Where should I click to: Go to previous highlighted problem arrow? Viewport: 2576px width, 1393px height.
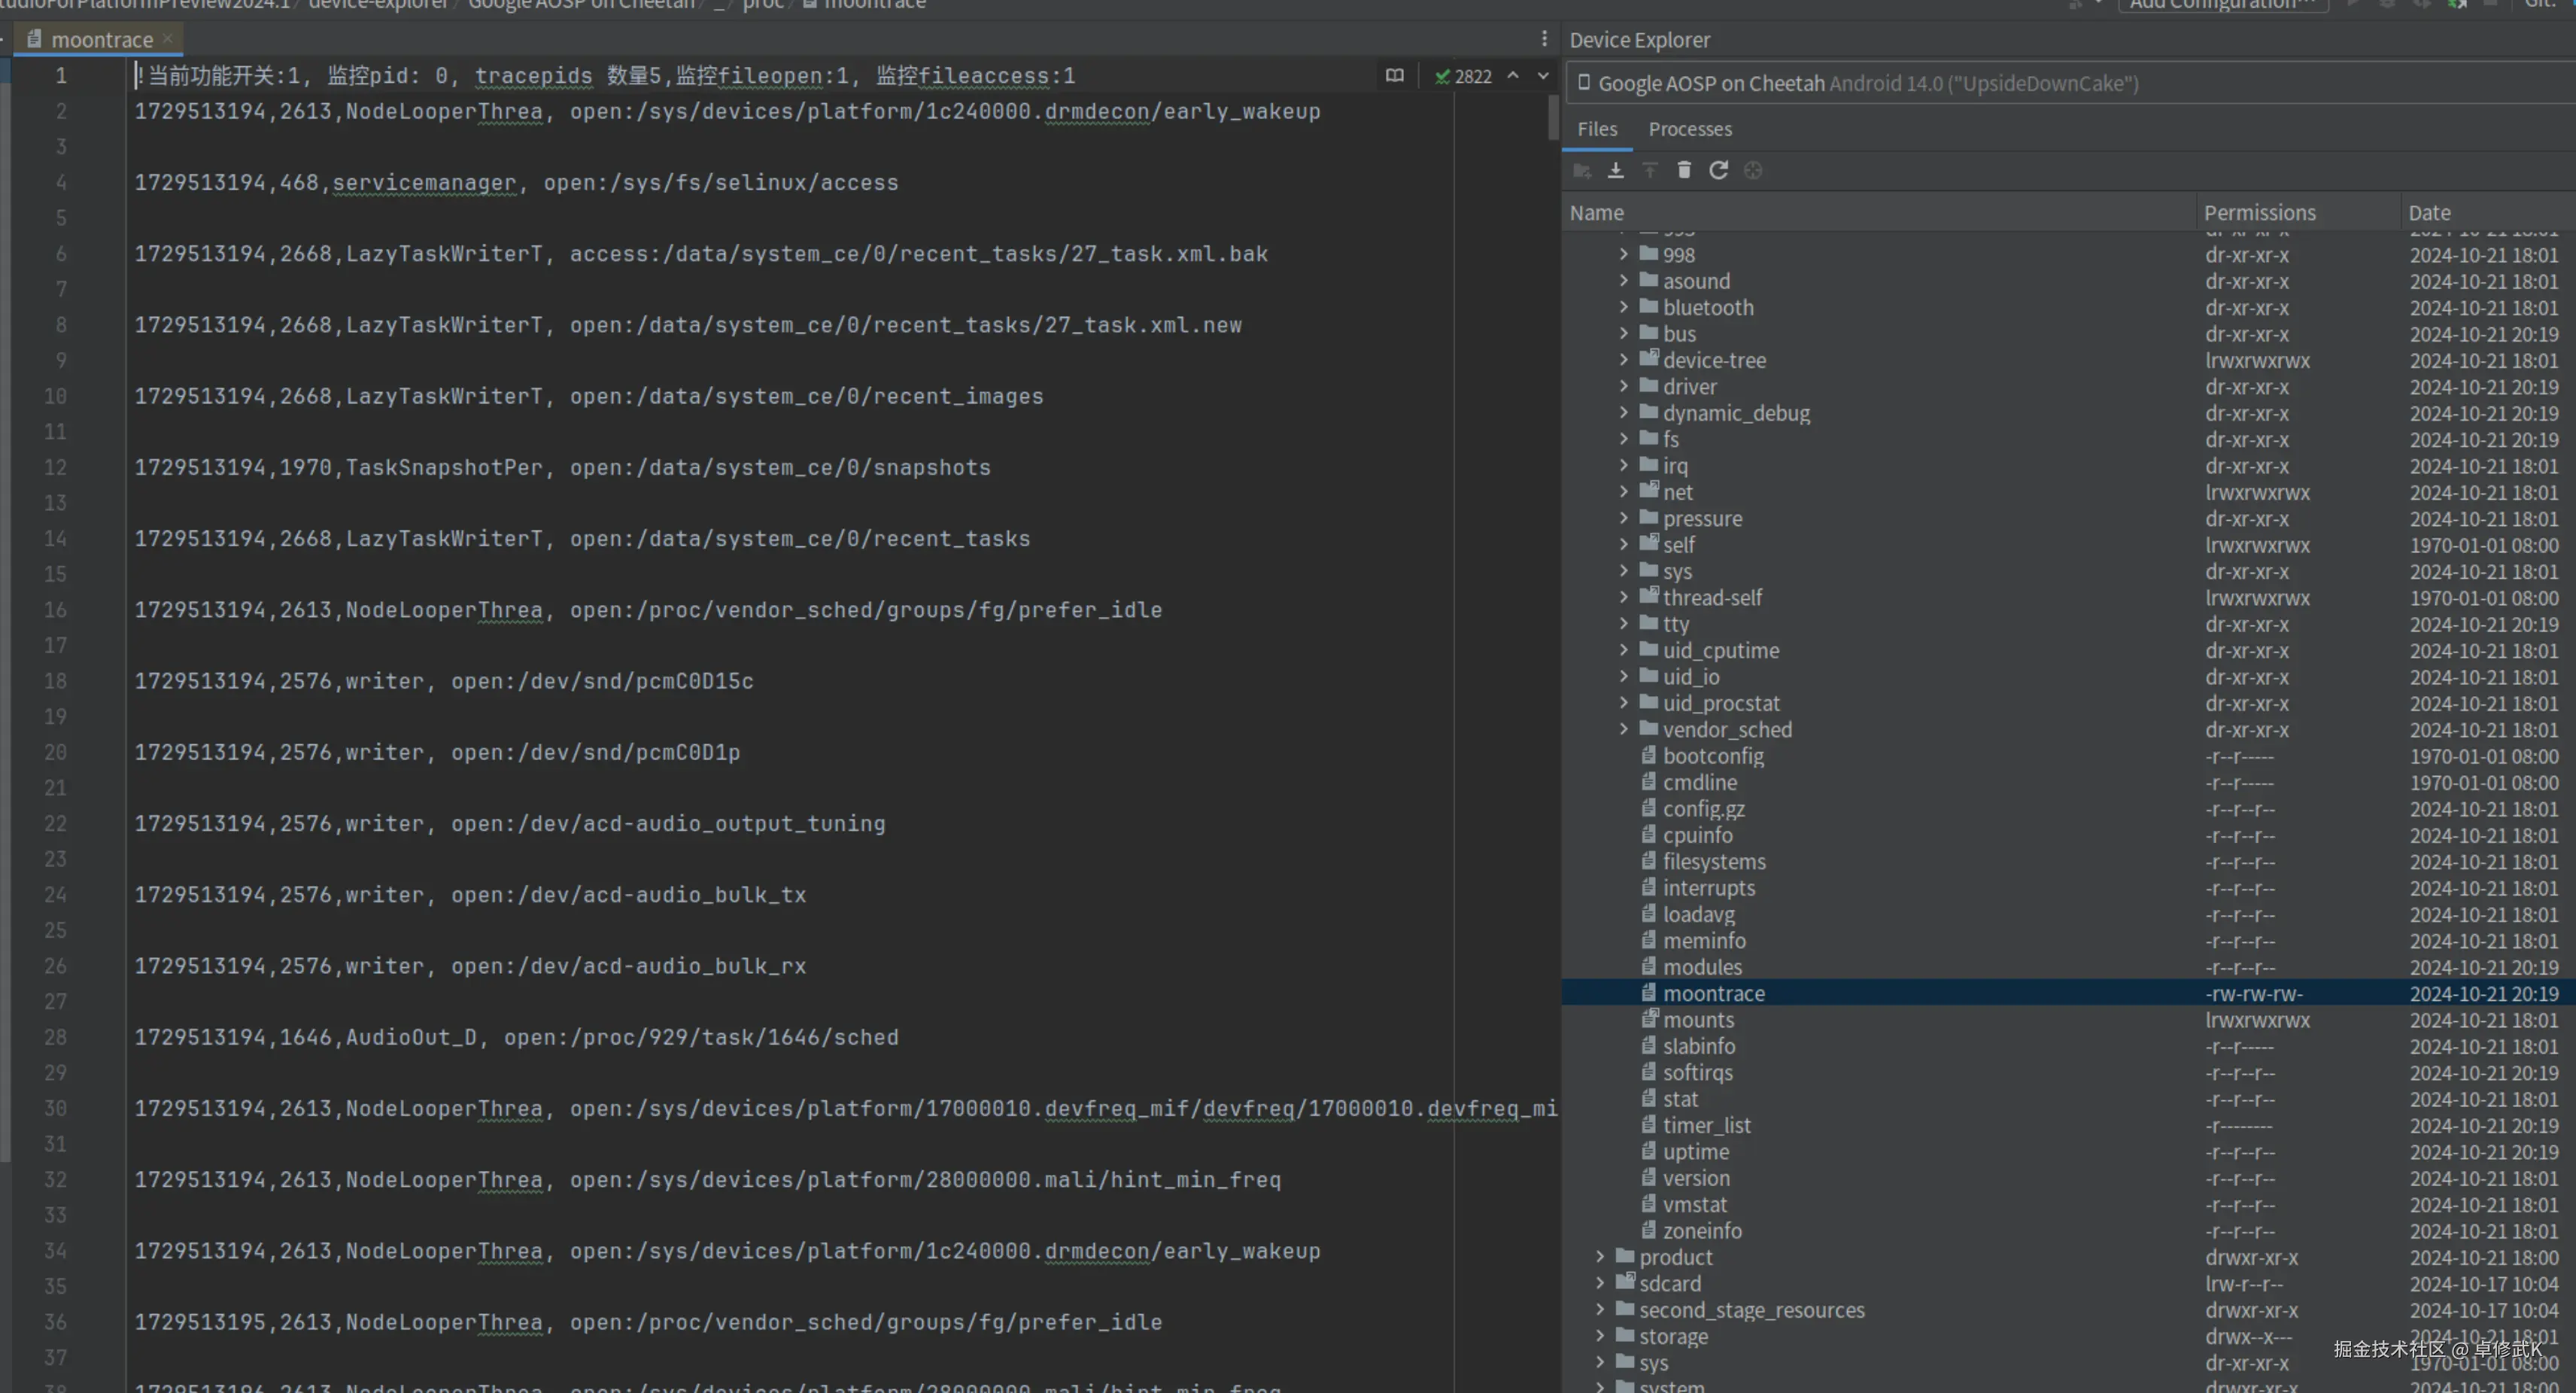tap(1513, 76)
